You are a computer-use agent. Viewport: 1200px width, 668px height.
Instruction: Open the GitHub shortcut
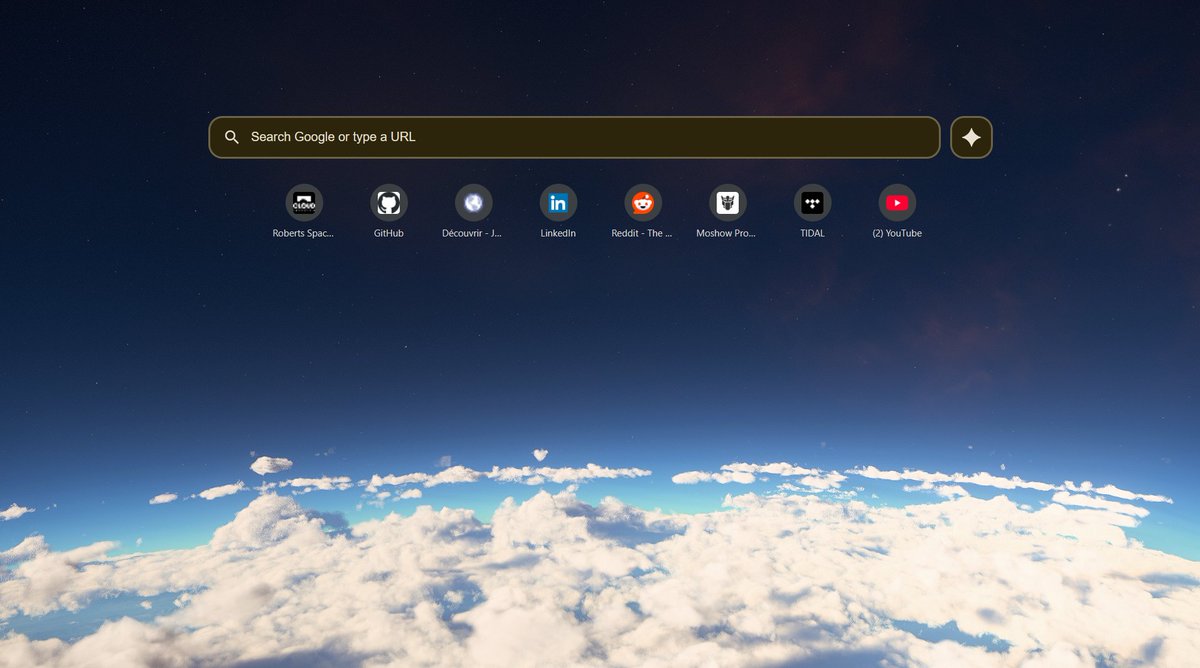(389, 203)
